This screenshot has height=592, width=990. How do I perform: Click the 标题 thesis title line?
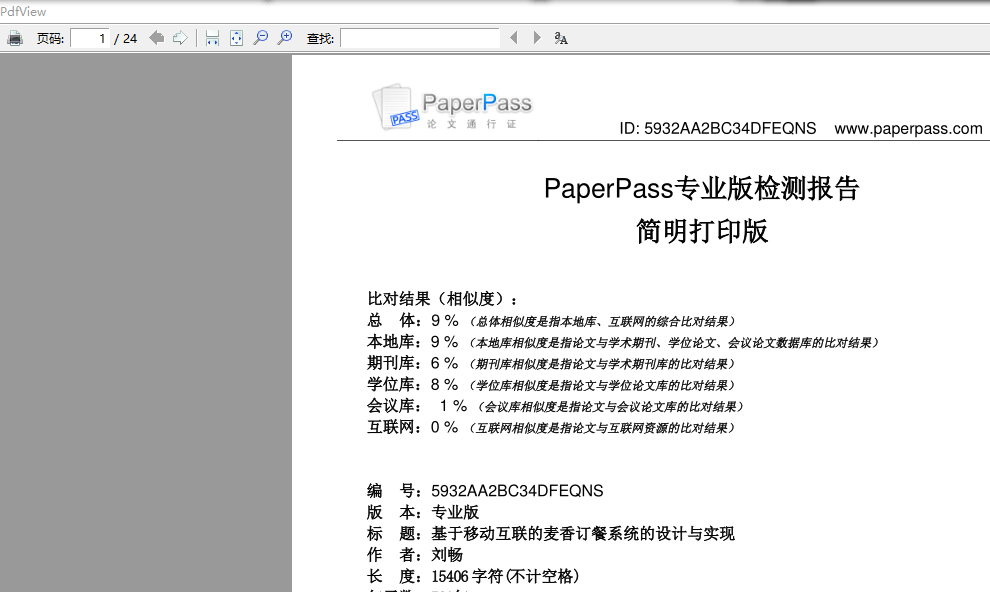tap(551, 534)
